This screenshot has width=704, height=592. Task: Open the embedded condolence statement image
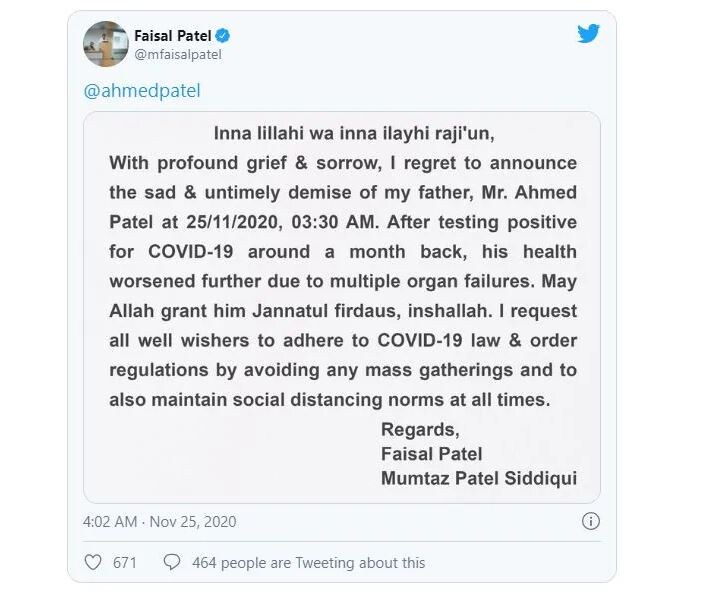(x=342, y=307)
